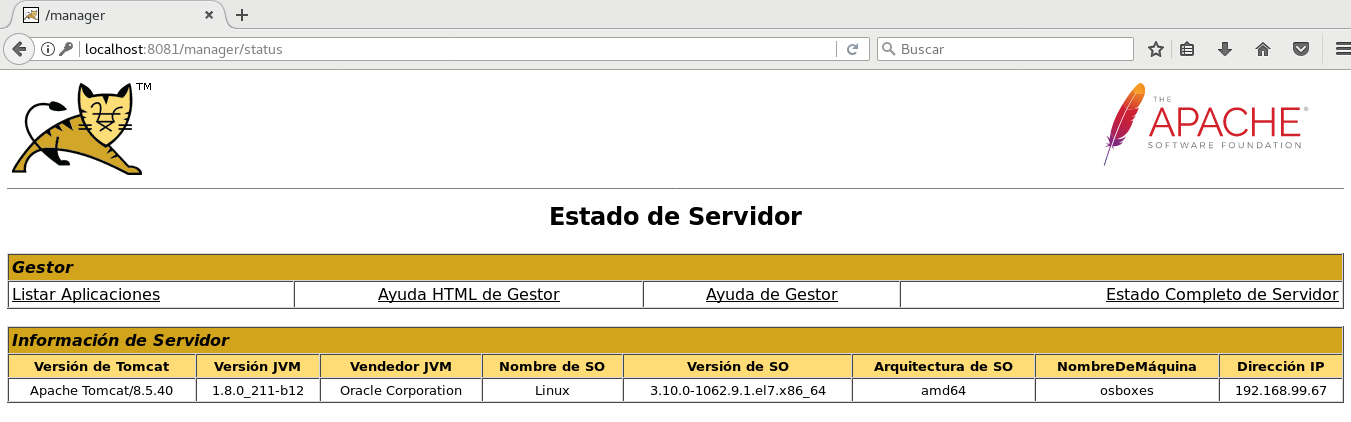The height and width of the screenshot is (422, 1351).
Task: Click the Tomcat cat logo image
Action: (x=80, y=128)
